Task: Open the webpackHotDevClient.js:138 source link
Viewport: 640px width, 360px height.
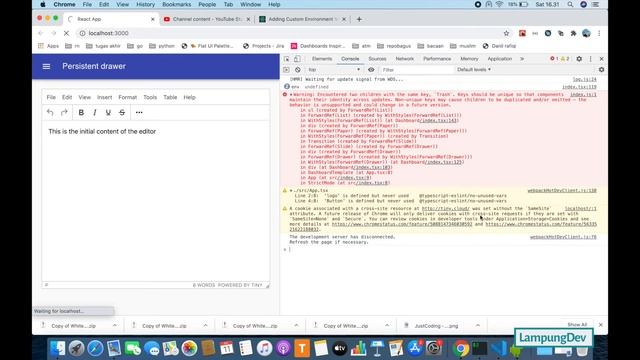Action: tap(562, 191)
